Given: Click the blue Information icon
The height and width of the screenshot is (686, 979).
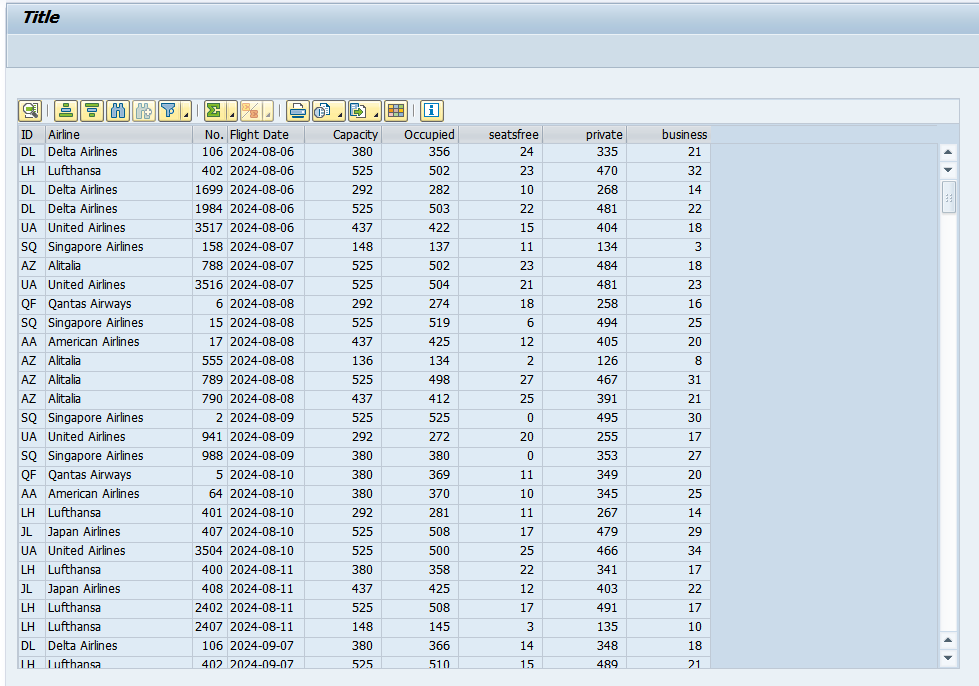Looking at the screenshot, I should [x=431, y=111].
